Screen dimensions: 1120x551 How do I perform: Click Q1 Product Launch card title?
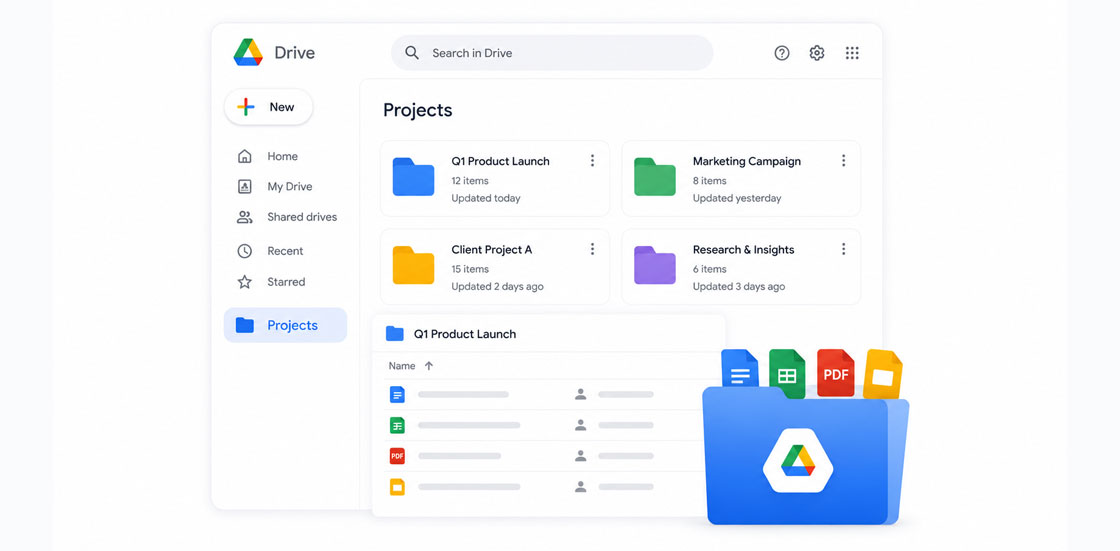click(501, 162)
